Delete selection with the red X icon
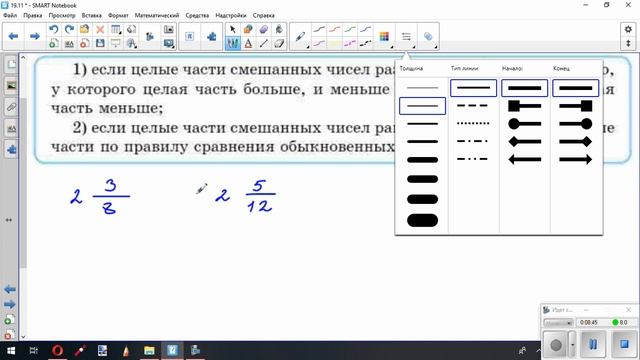This screenshot has width=640, height=360. point(100,29)
